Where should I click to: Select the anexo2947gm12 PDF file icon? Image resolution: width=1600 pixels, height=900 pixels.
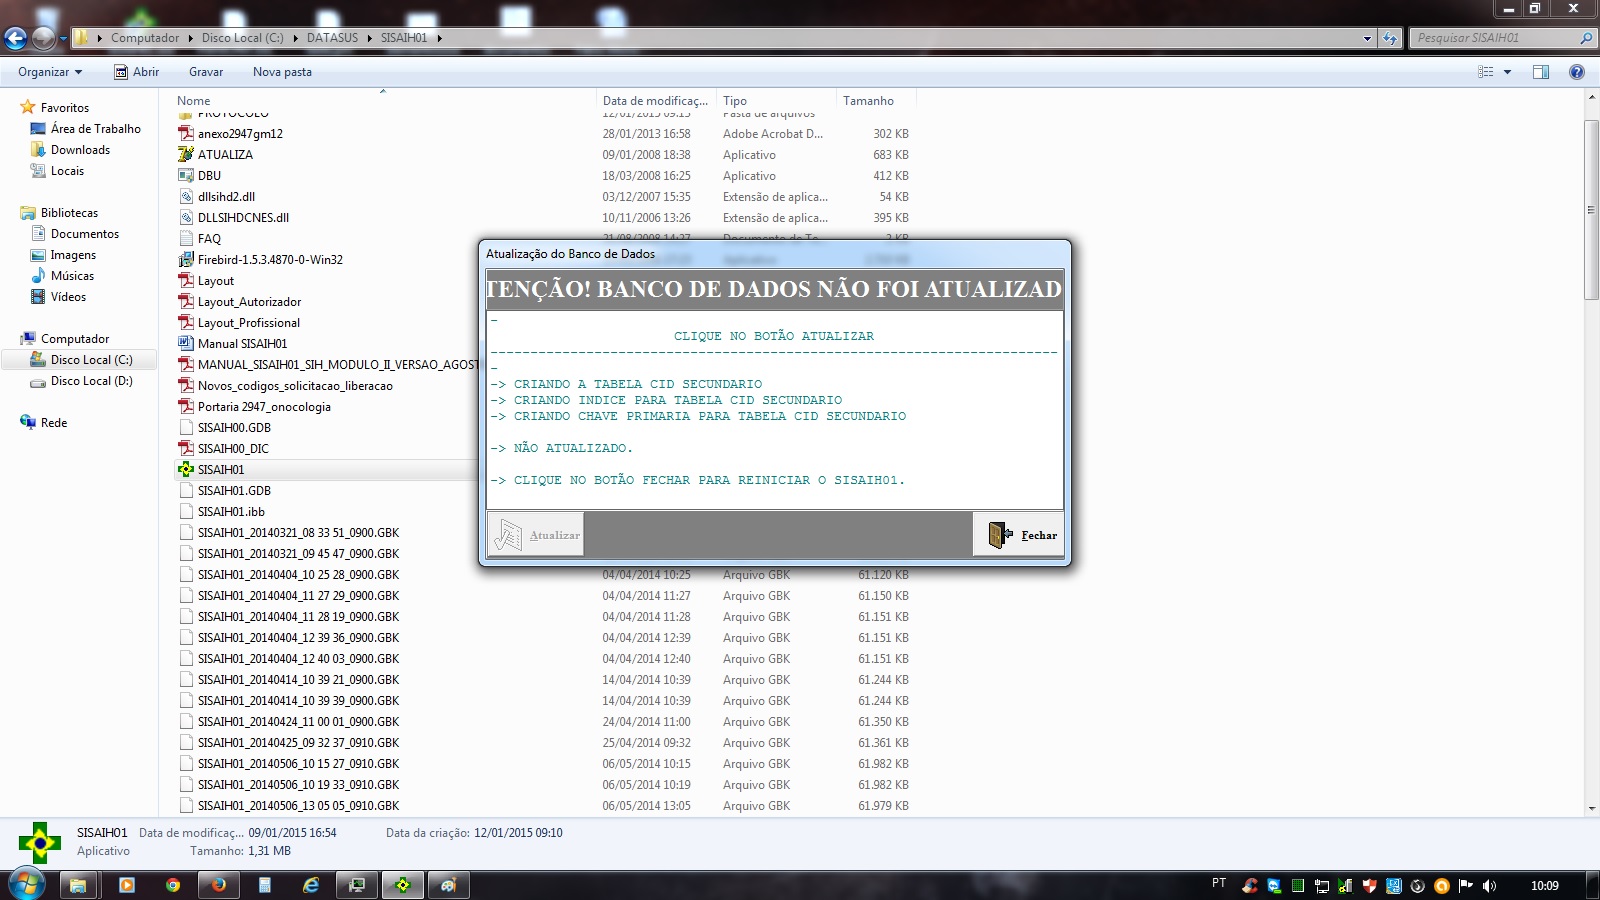[x=186, y=133]
